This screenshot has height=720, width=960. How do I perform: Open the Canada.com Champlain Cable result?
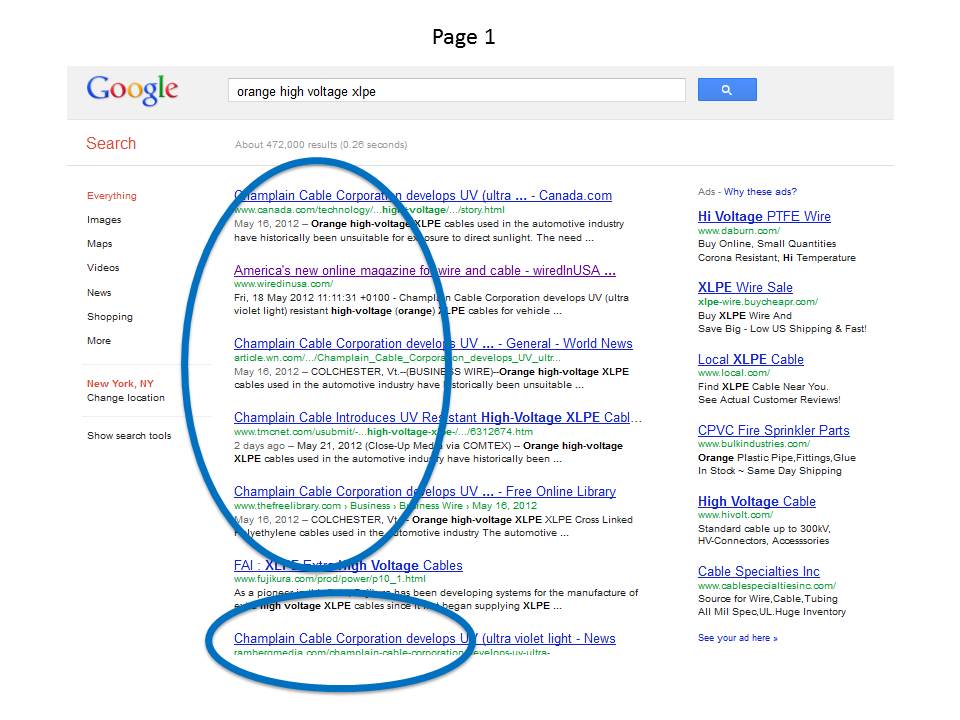422,195
